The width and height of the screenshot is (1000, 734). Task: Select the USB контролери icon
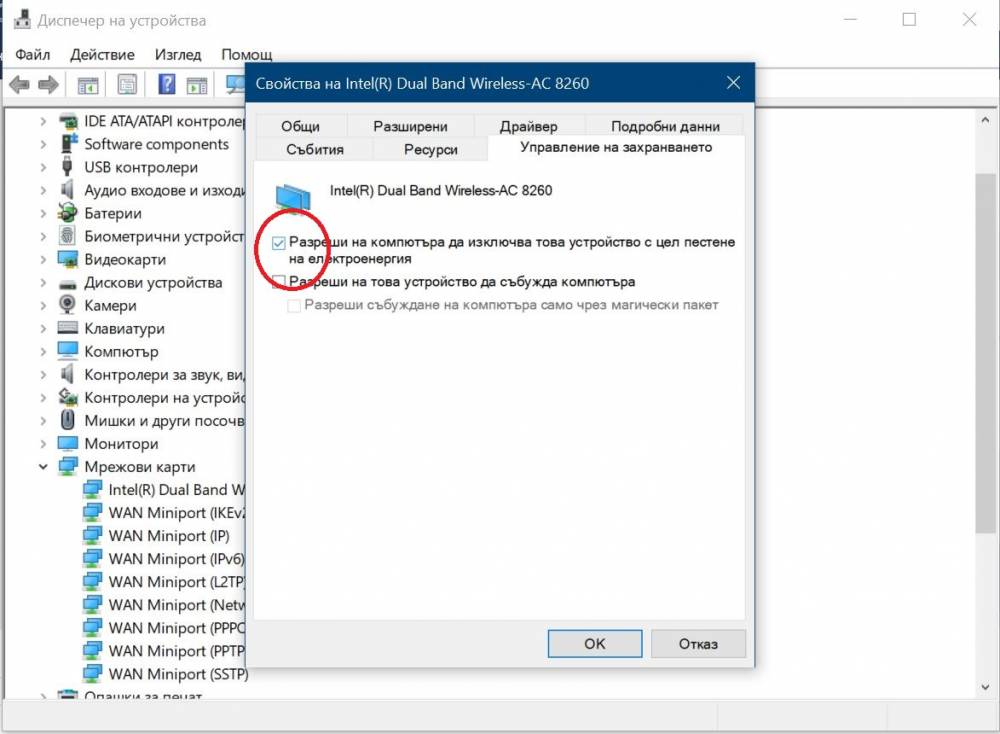coord(67,167)
